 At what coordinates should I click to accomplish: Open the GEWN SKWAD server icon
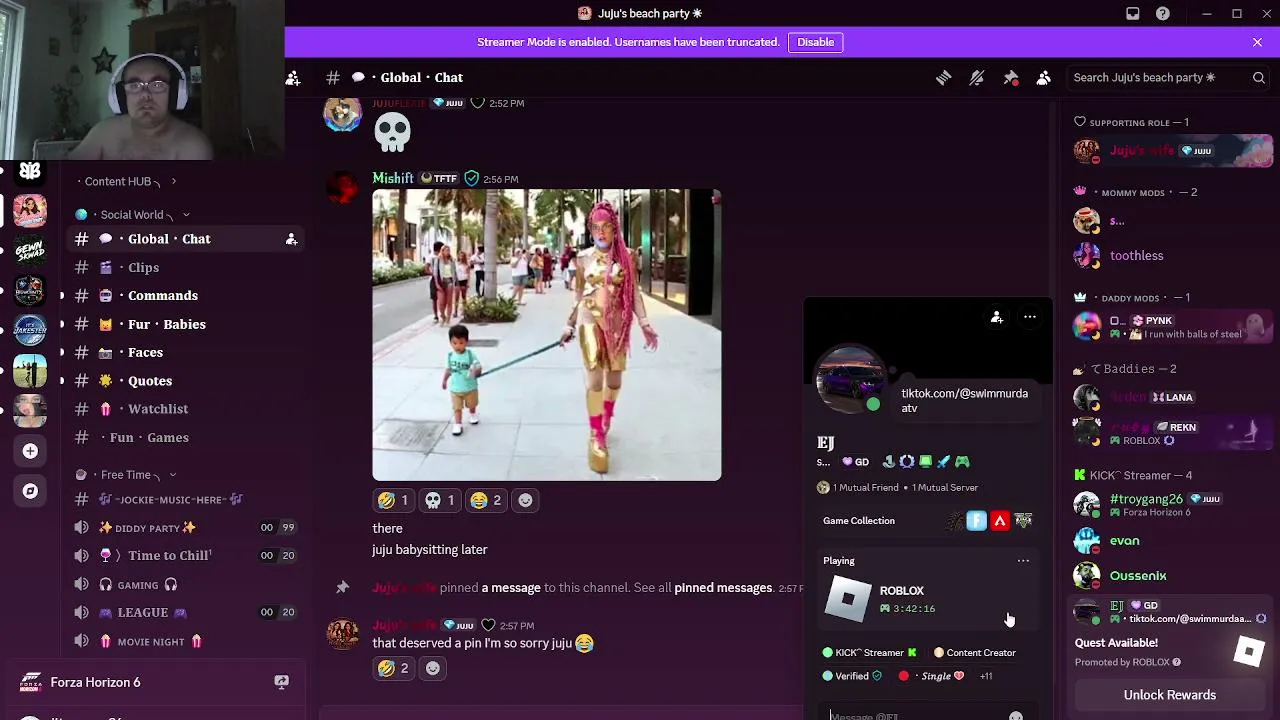(30, 250)
